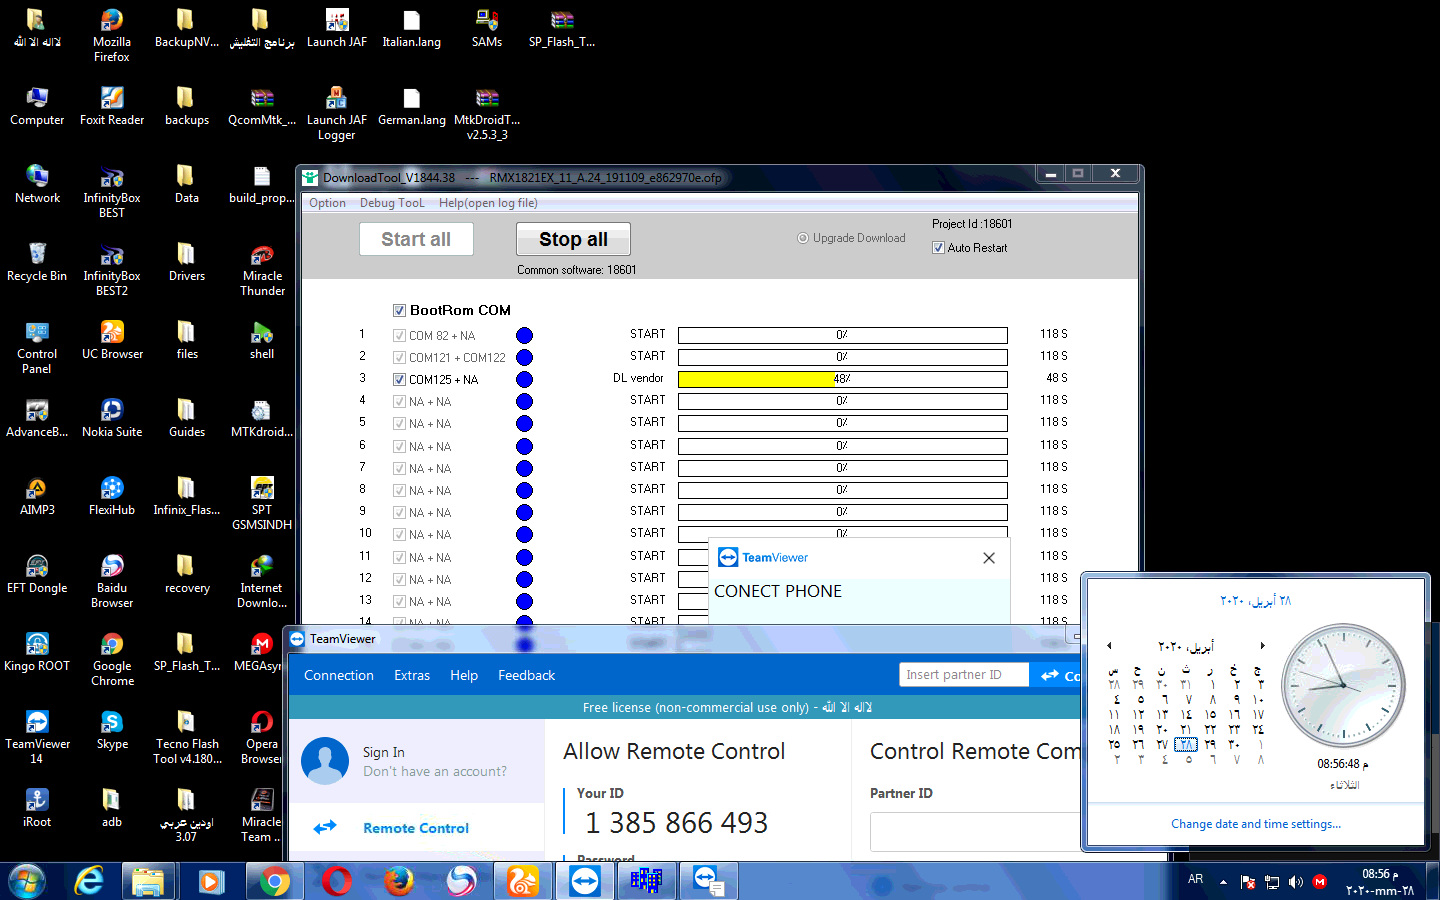
Task: Open Internet Explorer from taskbar
Action: coord(89,881)
